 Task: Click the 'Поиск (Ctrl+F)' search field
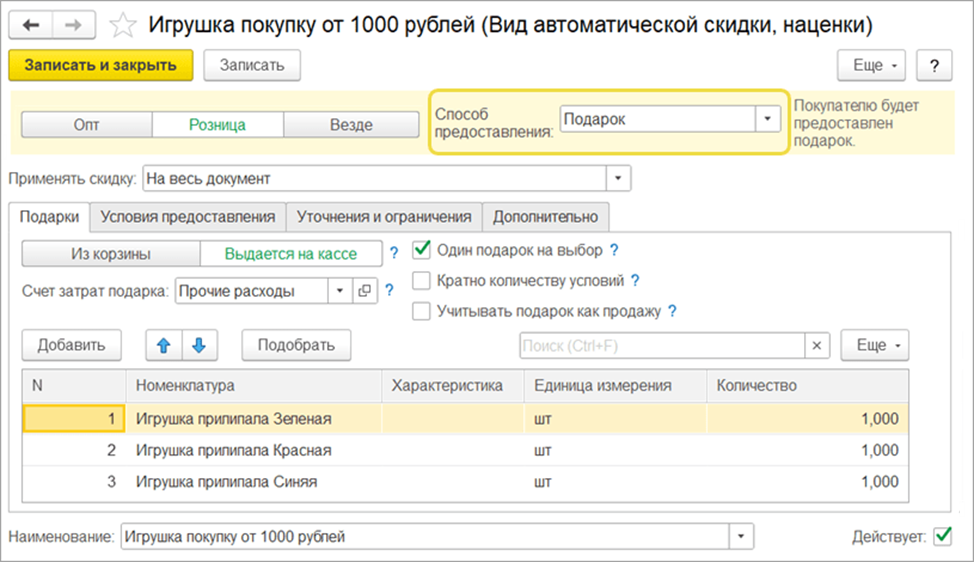pos(661,345)
